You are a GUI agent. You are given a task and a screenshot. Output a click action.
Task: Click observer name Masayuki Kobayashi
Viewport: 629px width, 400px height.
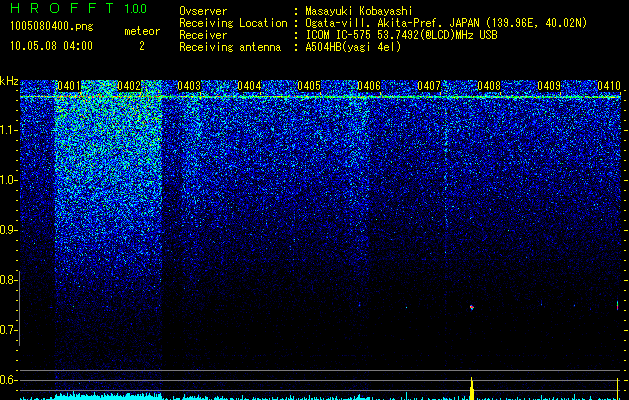click(359, 11)
